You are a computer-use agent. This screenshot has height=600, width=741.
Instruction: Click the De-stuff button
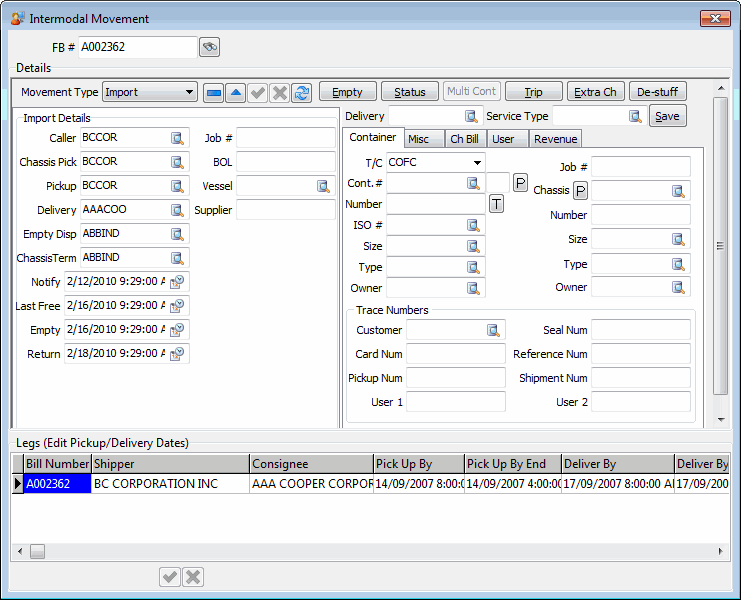point(657,92)
